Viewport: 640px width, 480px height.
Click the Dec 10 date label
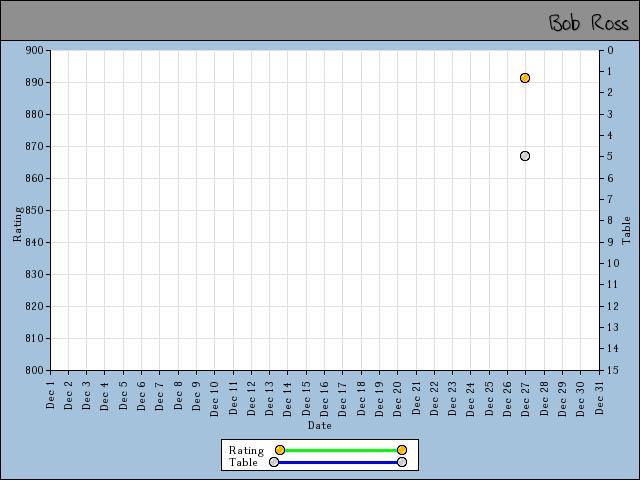point(214,398)
